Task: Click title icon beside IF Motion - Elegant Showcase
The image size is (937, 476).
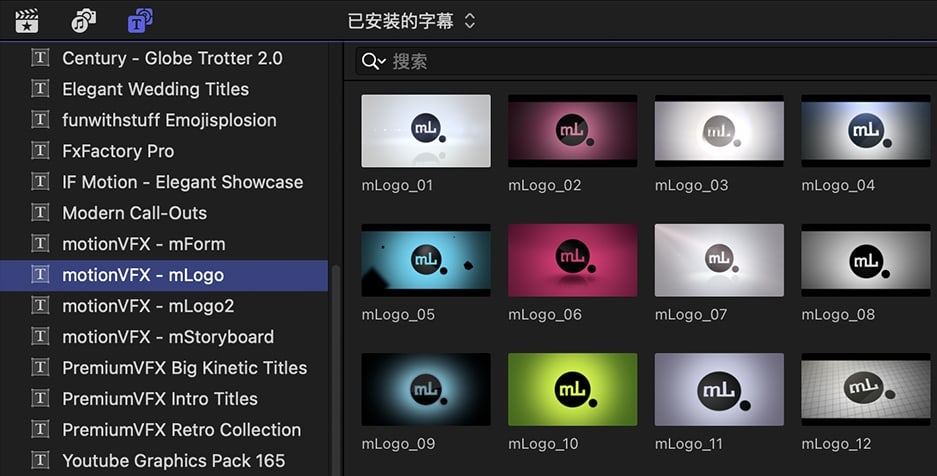Action: pyautogui.click(x=40, y=181)
